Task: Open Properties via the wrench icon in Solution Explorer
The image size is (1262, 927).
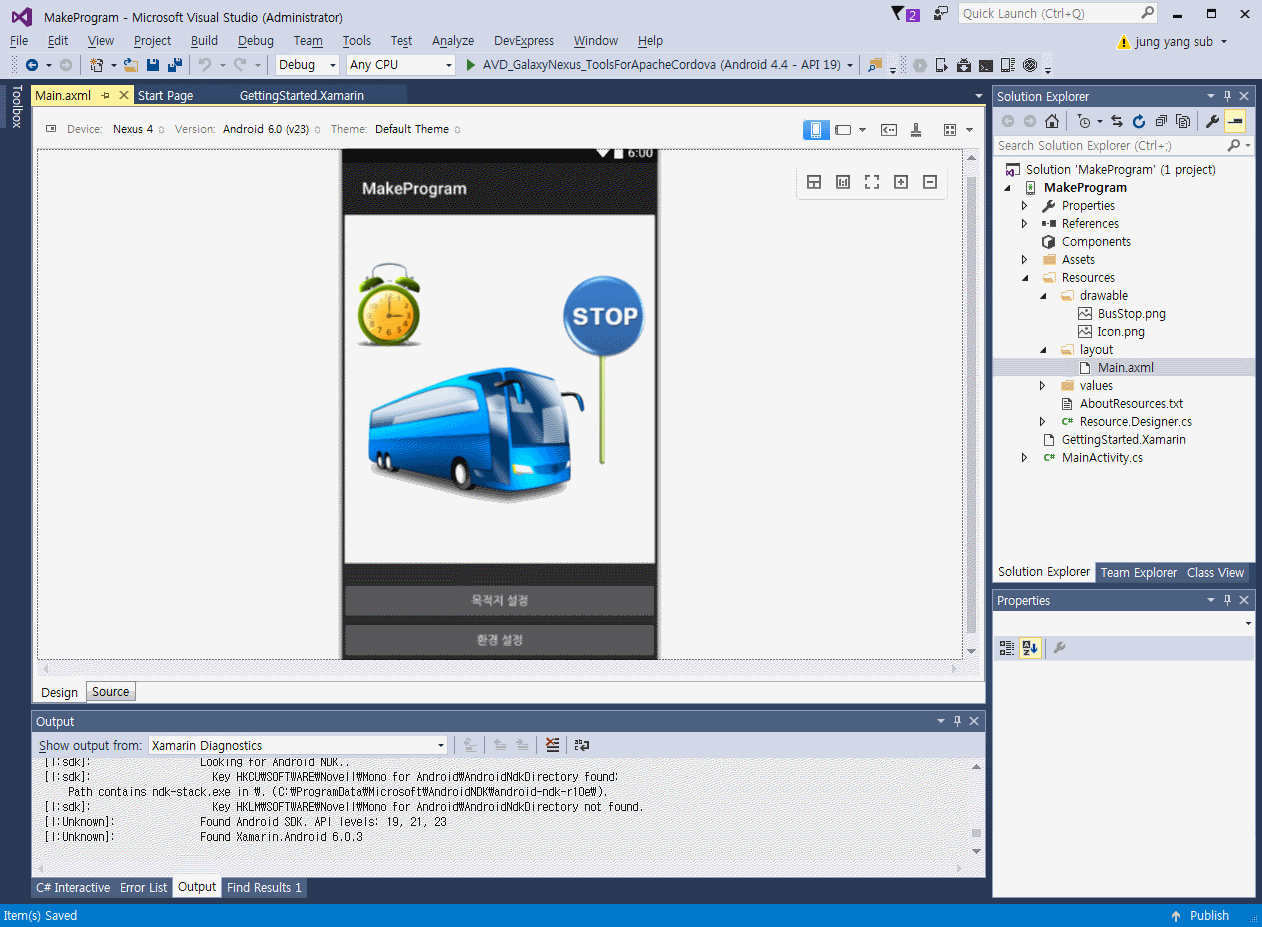Action: click(1212, 121)
